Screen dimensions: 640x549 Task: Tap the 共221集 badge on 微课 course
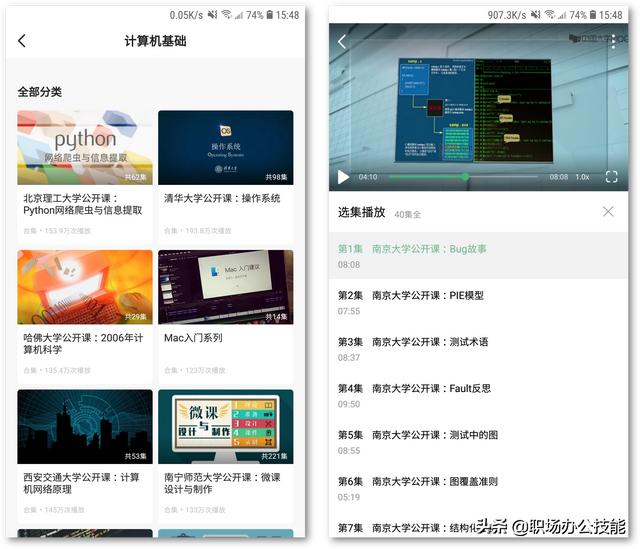[x=274, y=456]
